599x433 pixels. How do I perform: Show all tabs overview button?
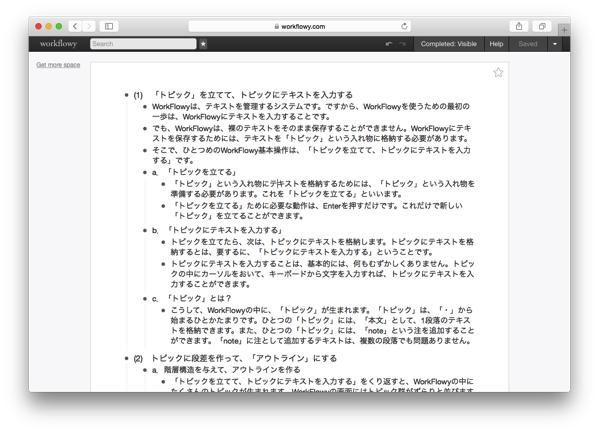tap(542, 26)
